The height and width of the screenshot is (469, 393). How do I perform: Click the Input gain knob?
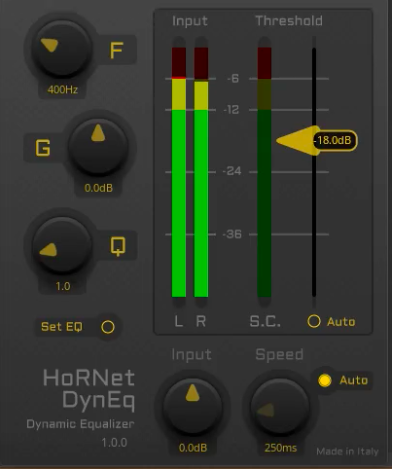point(193,406)
